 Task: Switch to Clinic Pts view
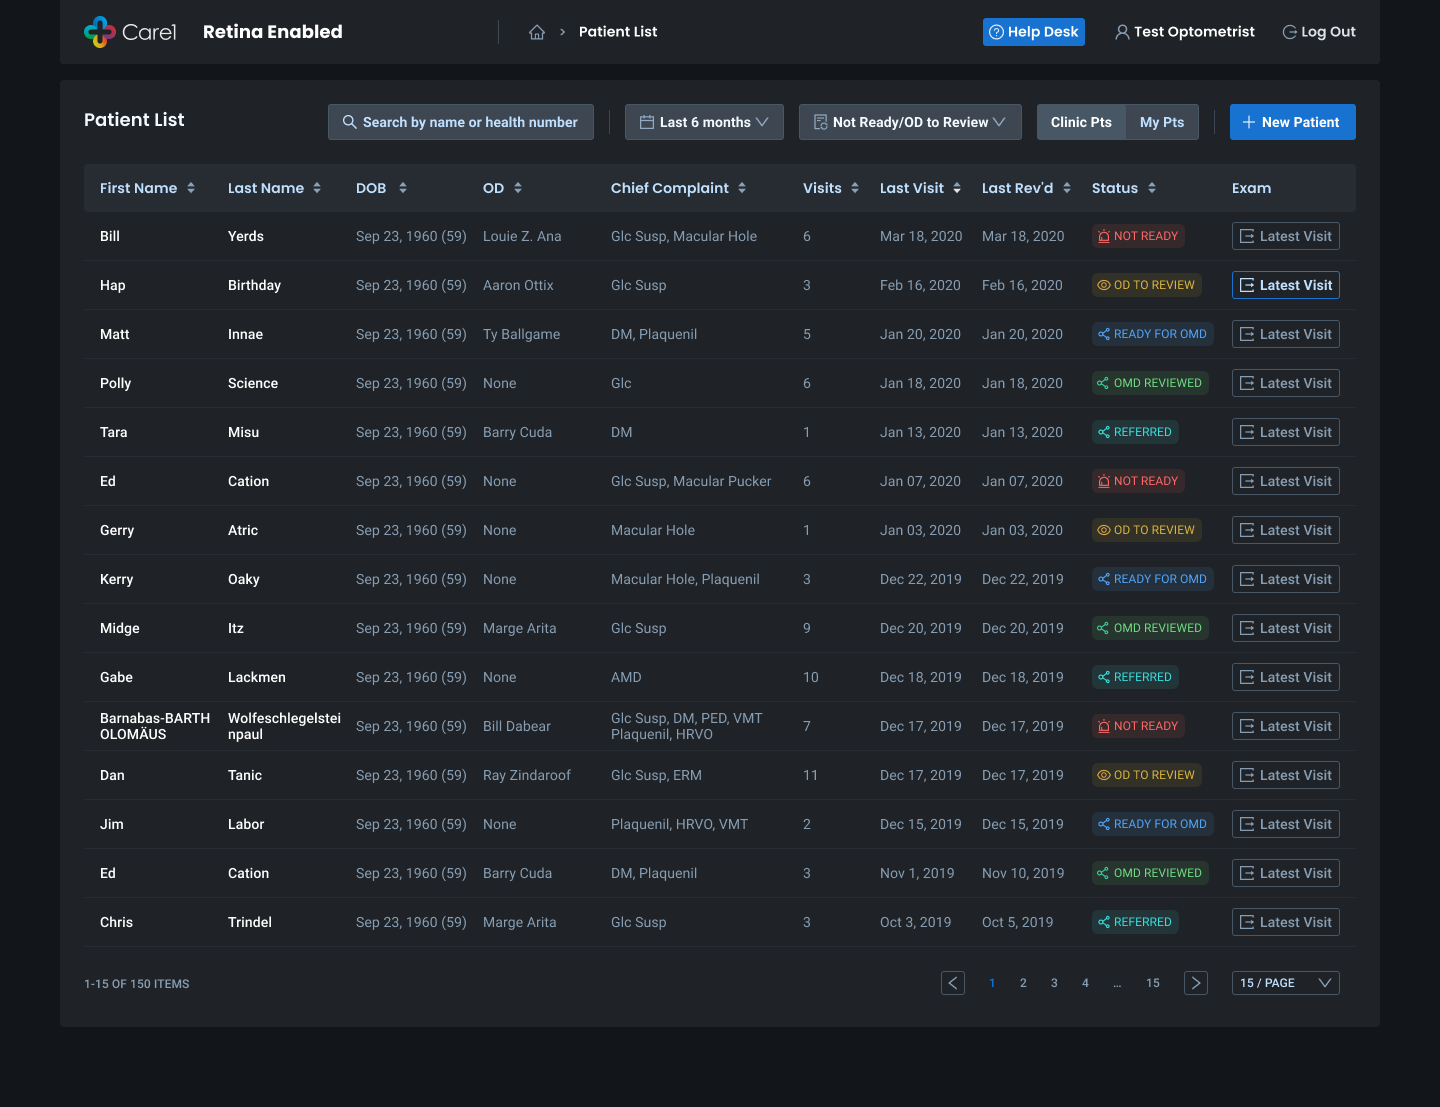1081,122
